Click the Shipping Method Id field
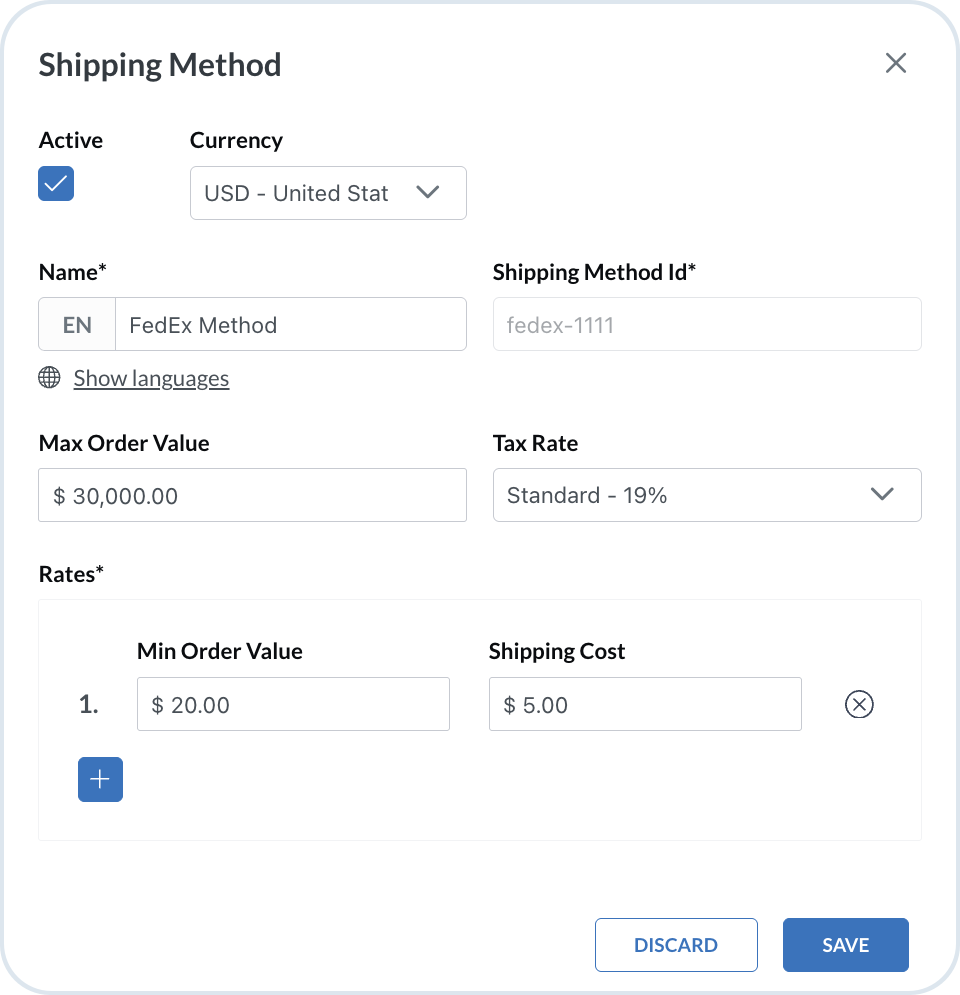 point(706,325)
